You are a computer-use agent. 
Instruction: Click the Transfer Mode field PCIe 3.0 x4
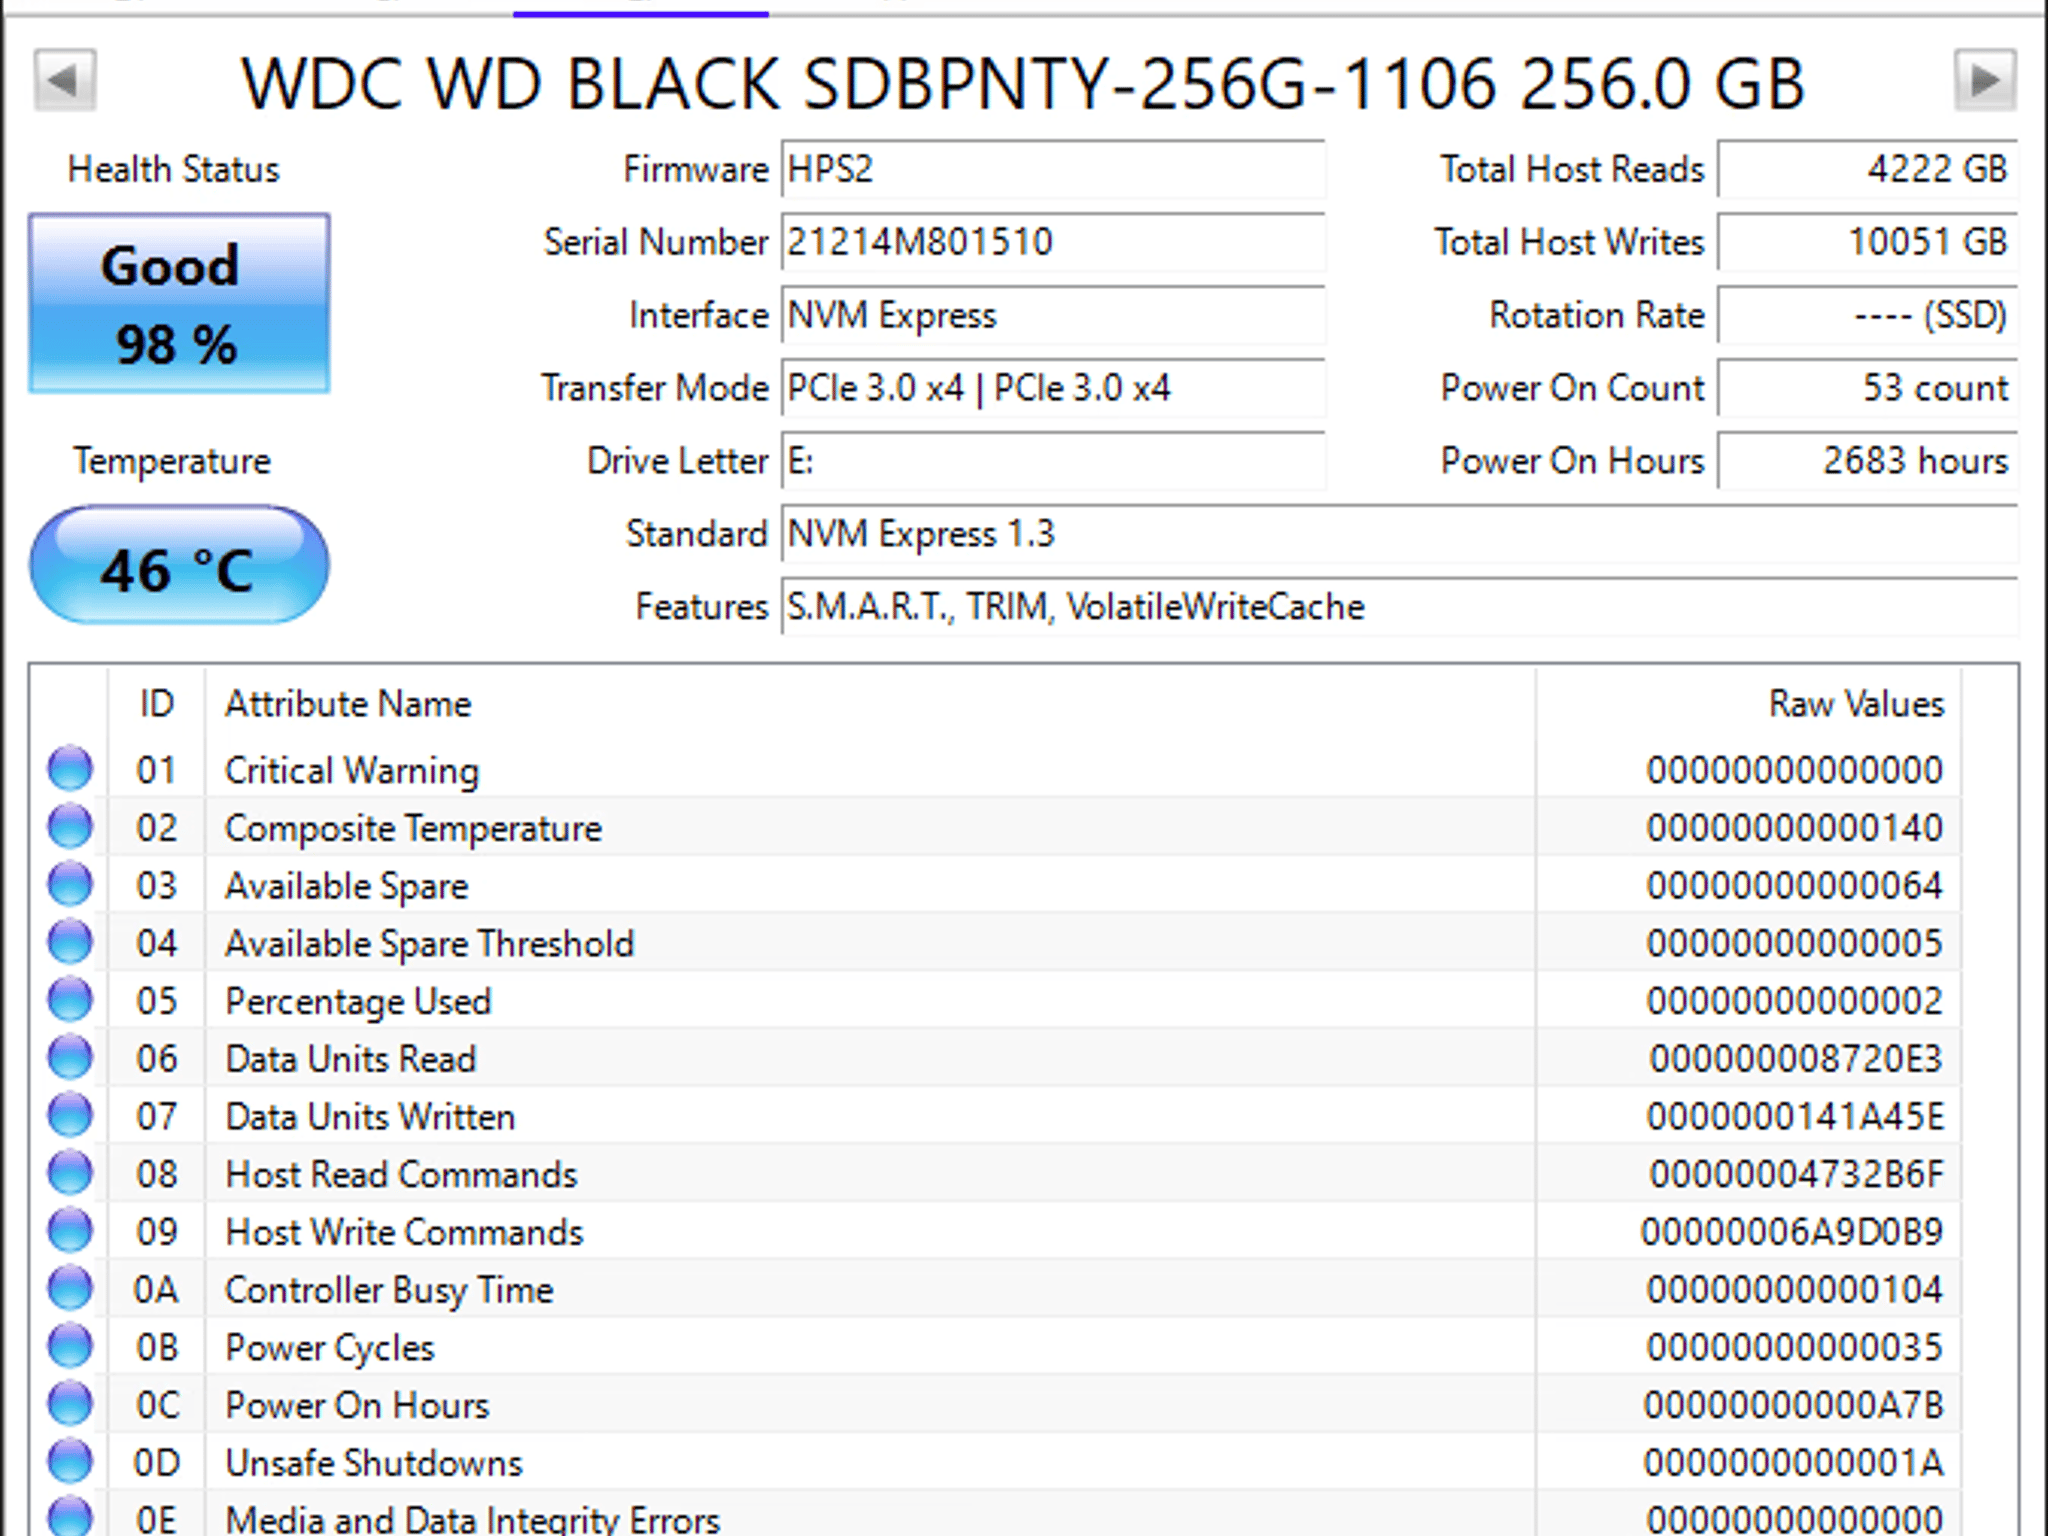[1053, 388]
